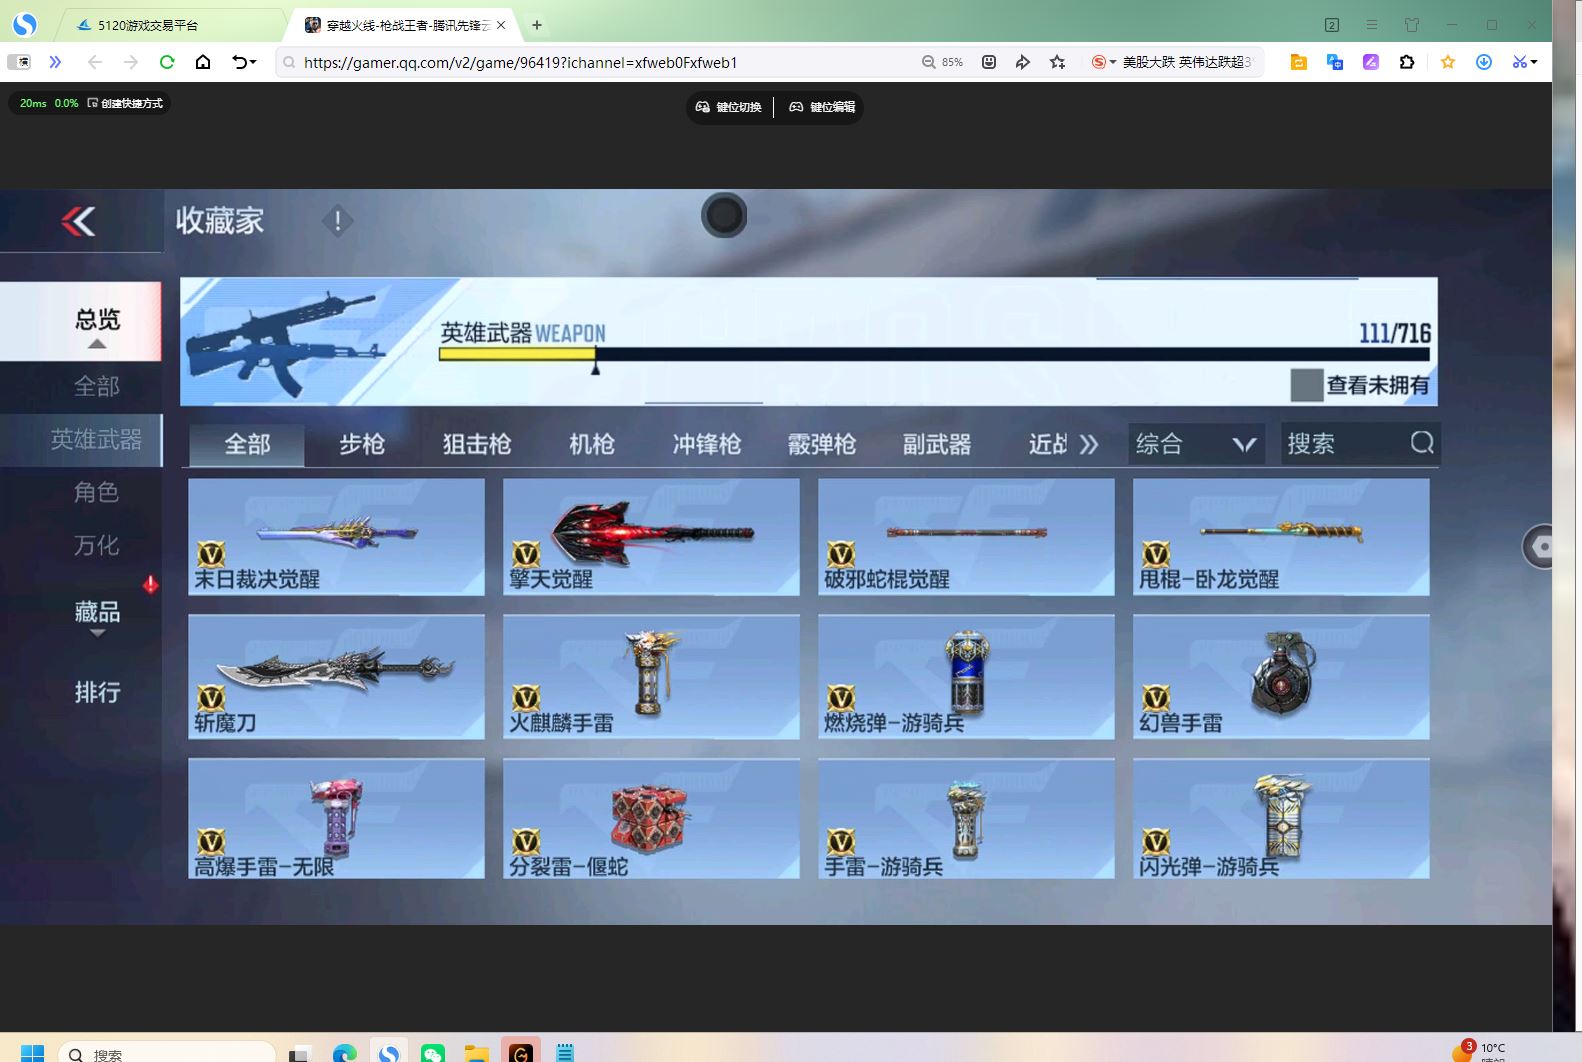Open the 综合 sort dropdown
Viewport: 1582px width, 1062px height.
pyautogui.click(x=1197, y=444)
